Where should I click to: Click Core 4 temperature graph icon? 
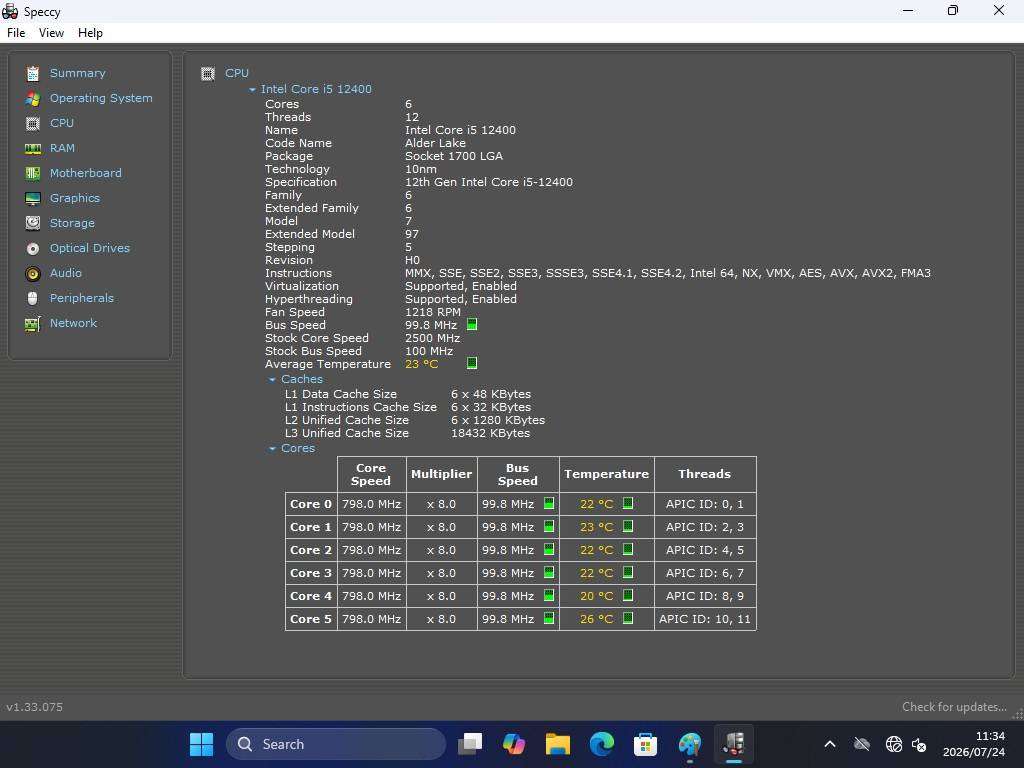click(x=628, y=595)
